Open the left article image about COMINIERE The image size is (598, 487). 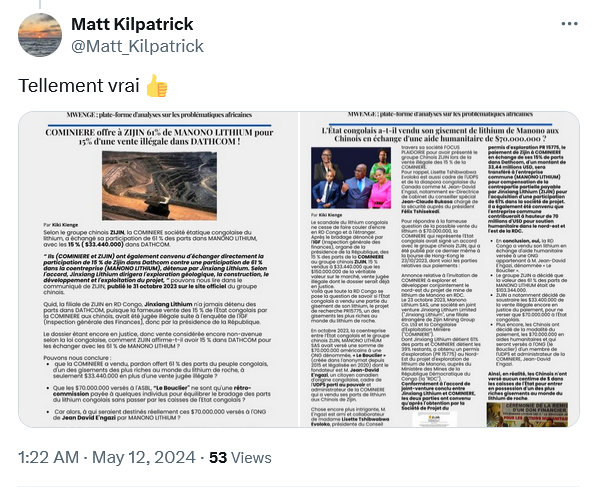tap(158, 269)
